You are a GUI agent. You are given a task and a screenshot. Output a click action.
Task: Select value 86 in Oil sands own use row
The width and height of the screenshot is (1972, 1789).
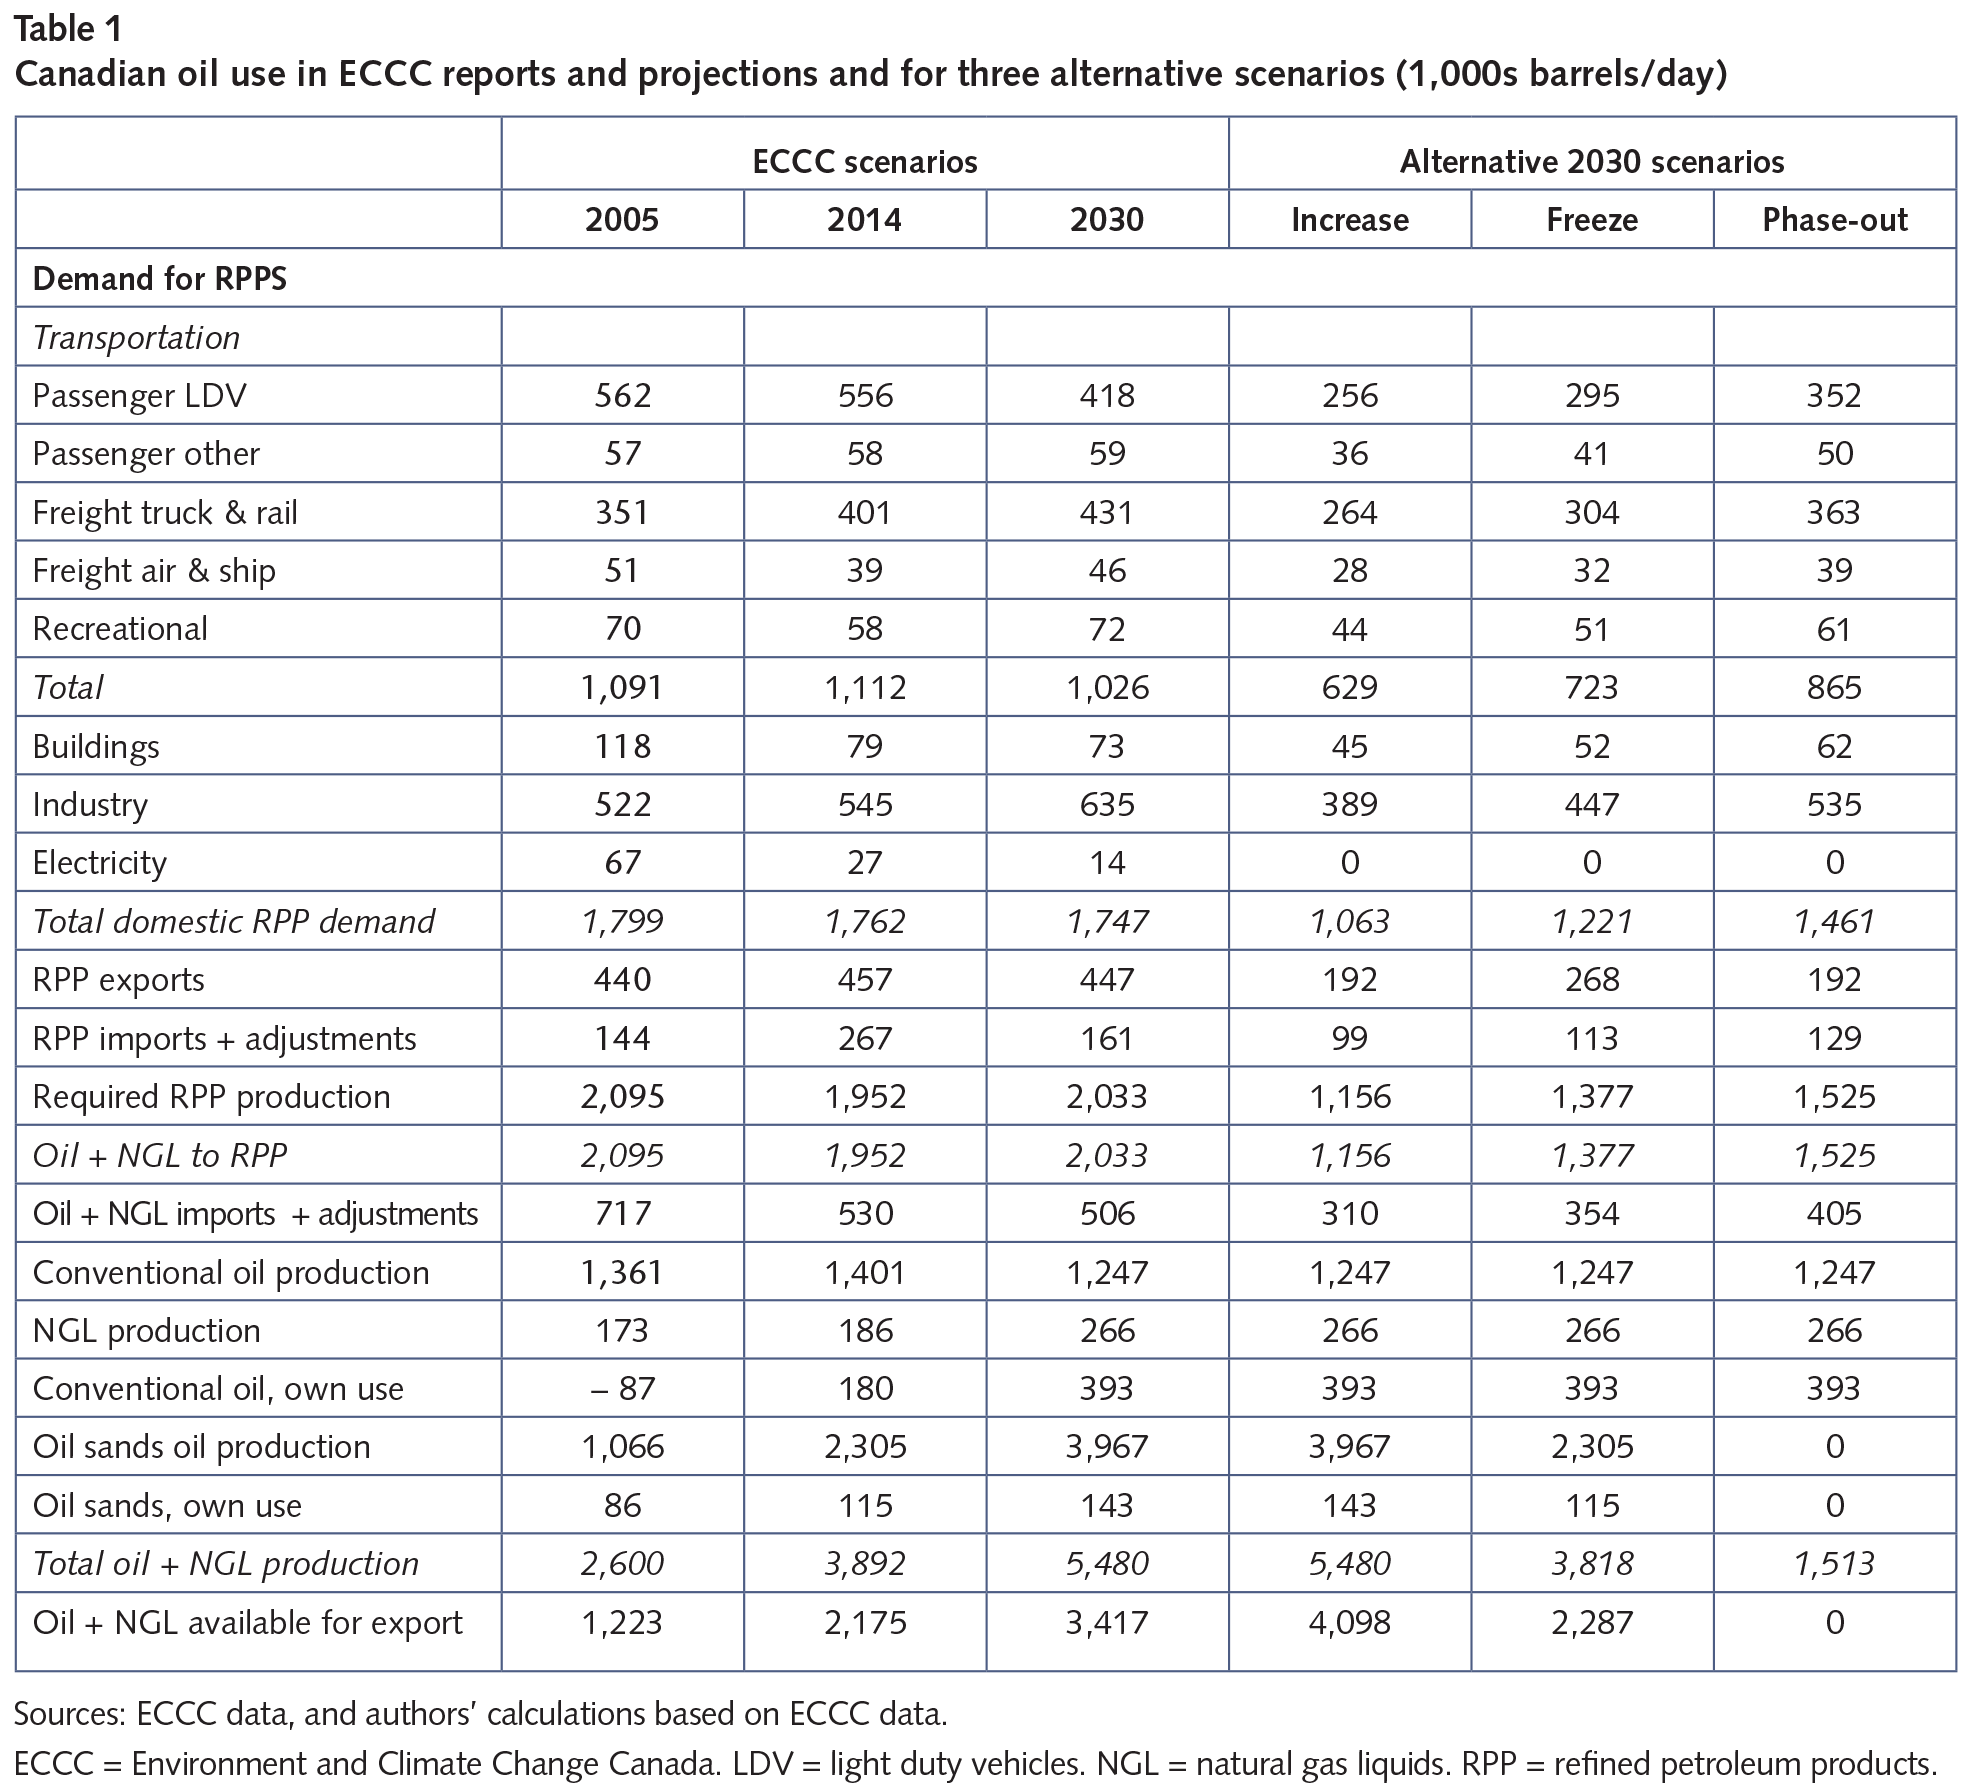(622, 1505)
